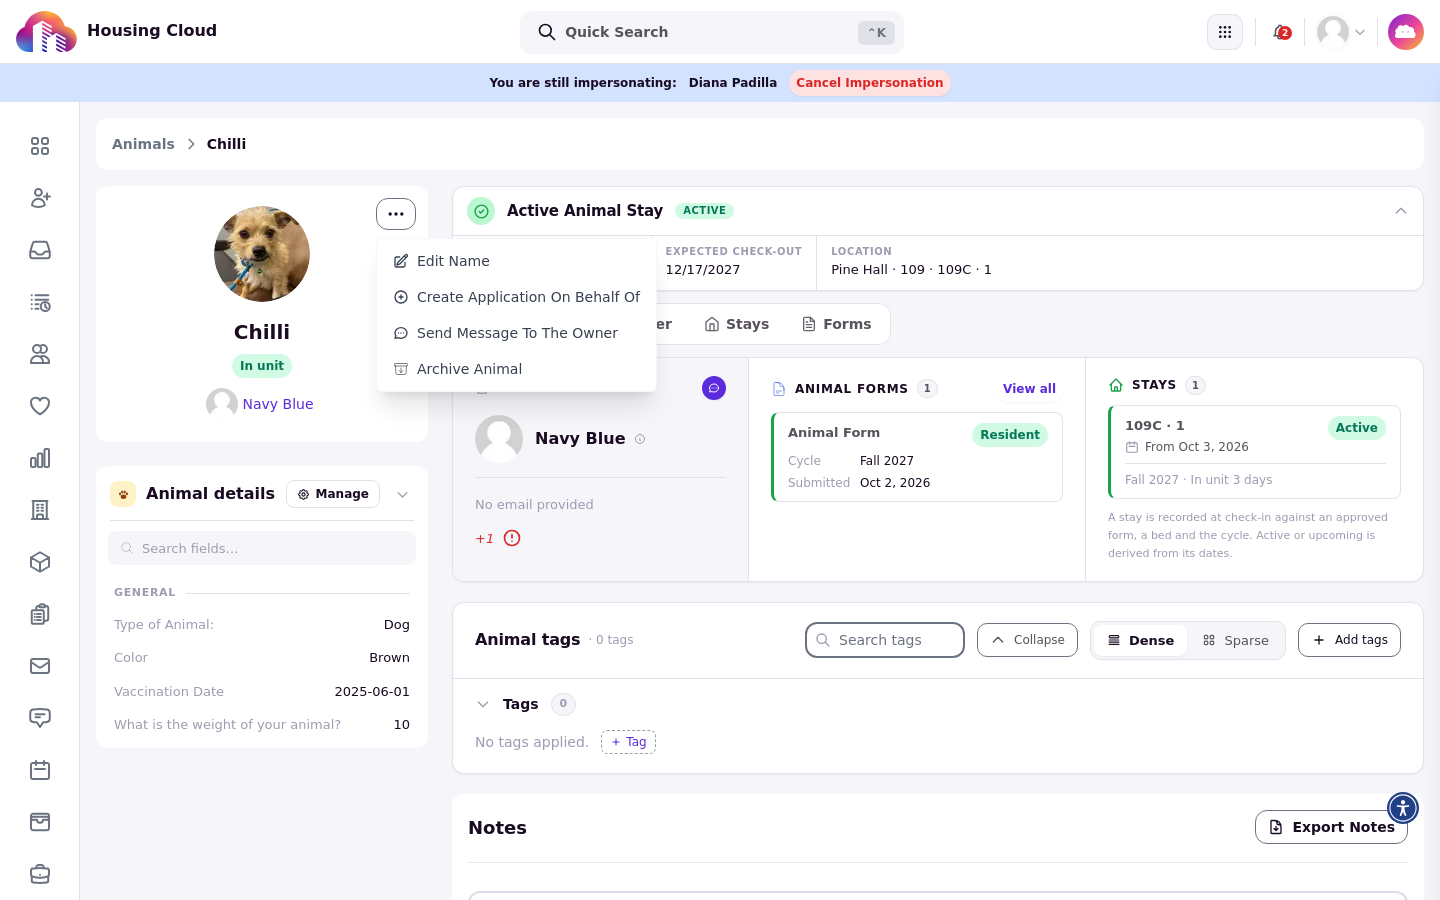Open the add-user icon in sidebar

point(40,198)
